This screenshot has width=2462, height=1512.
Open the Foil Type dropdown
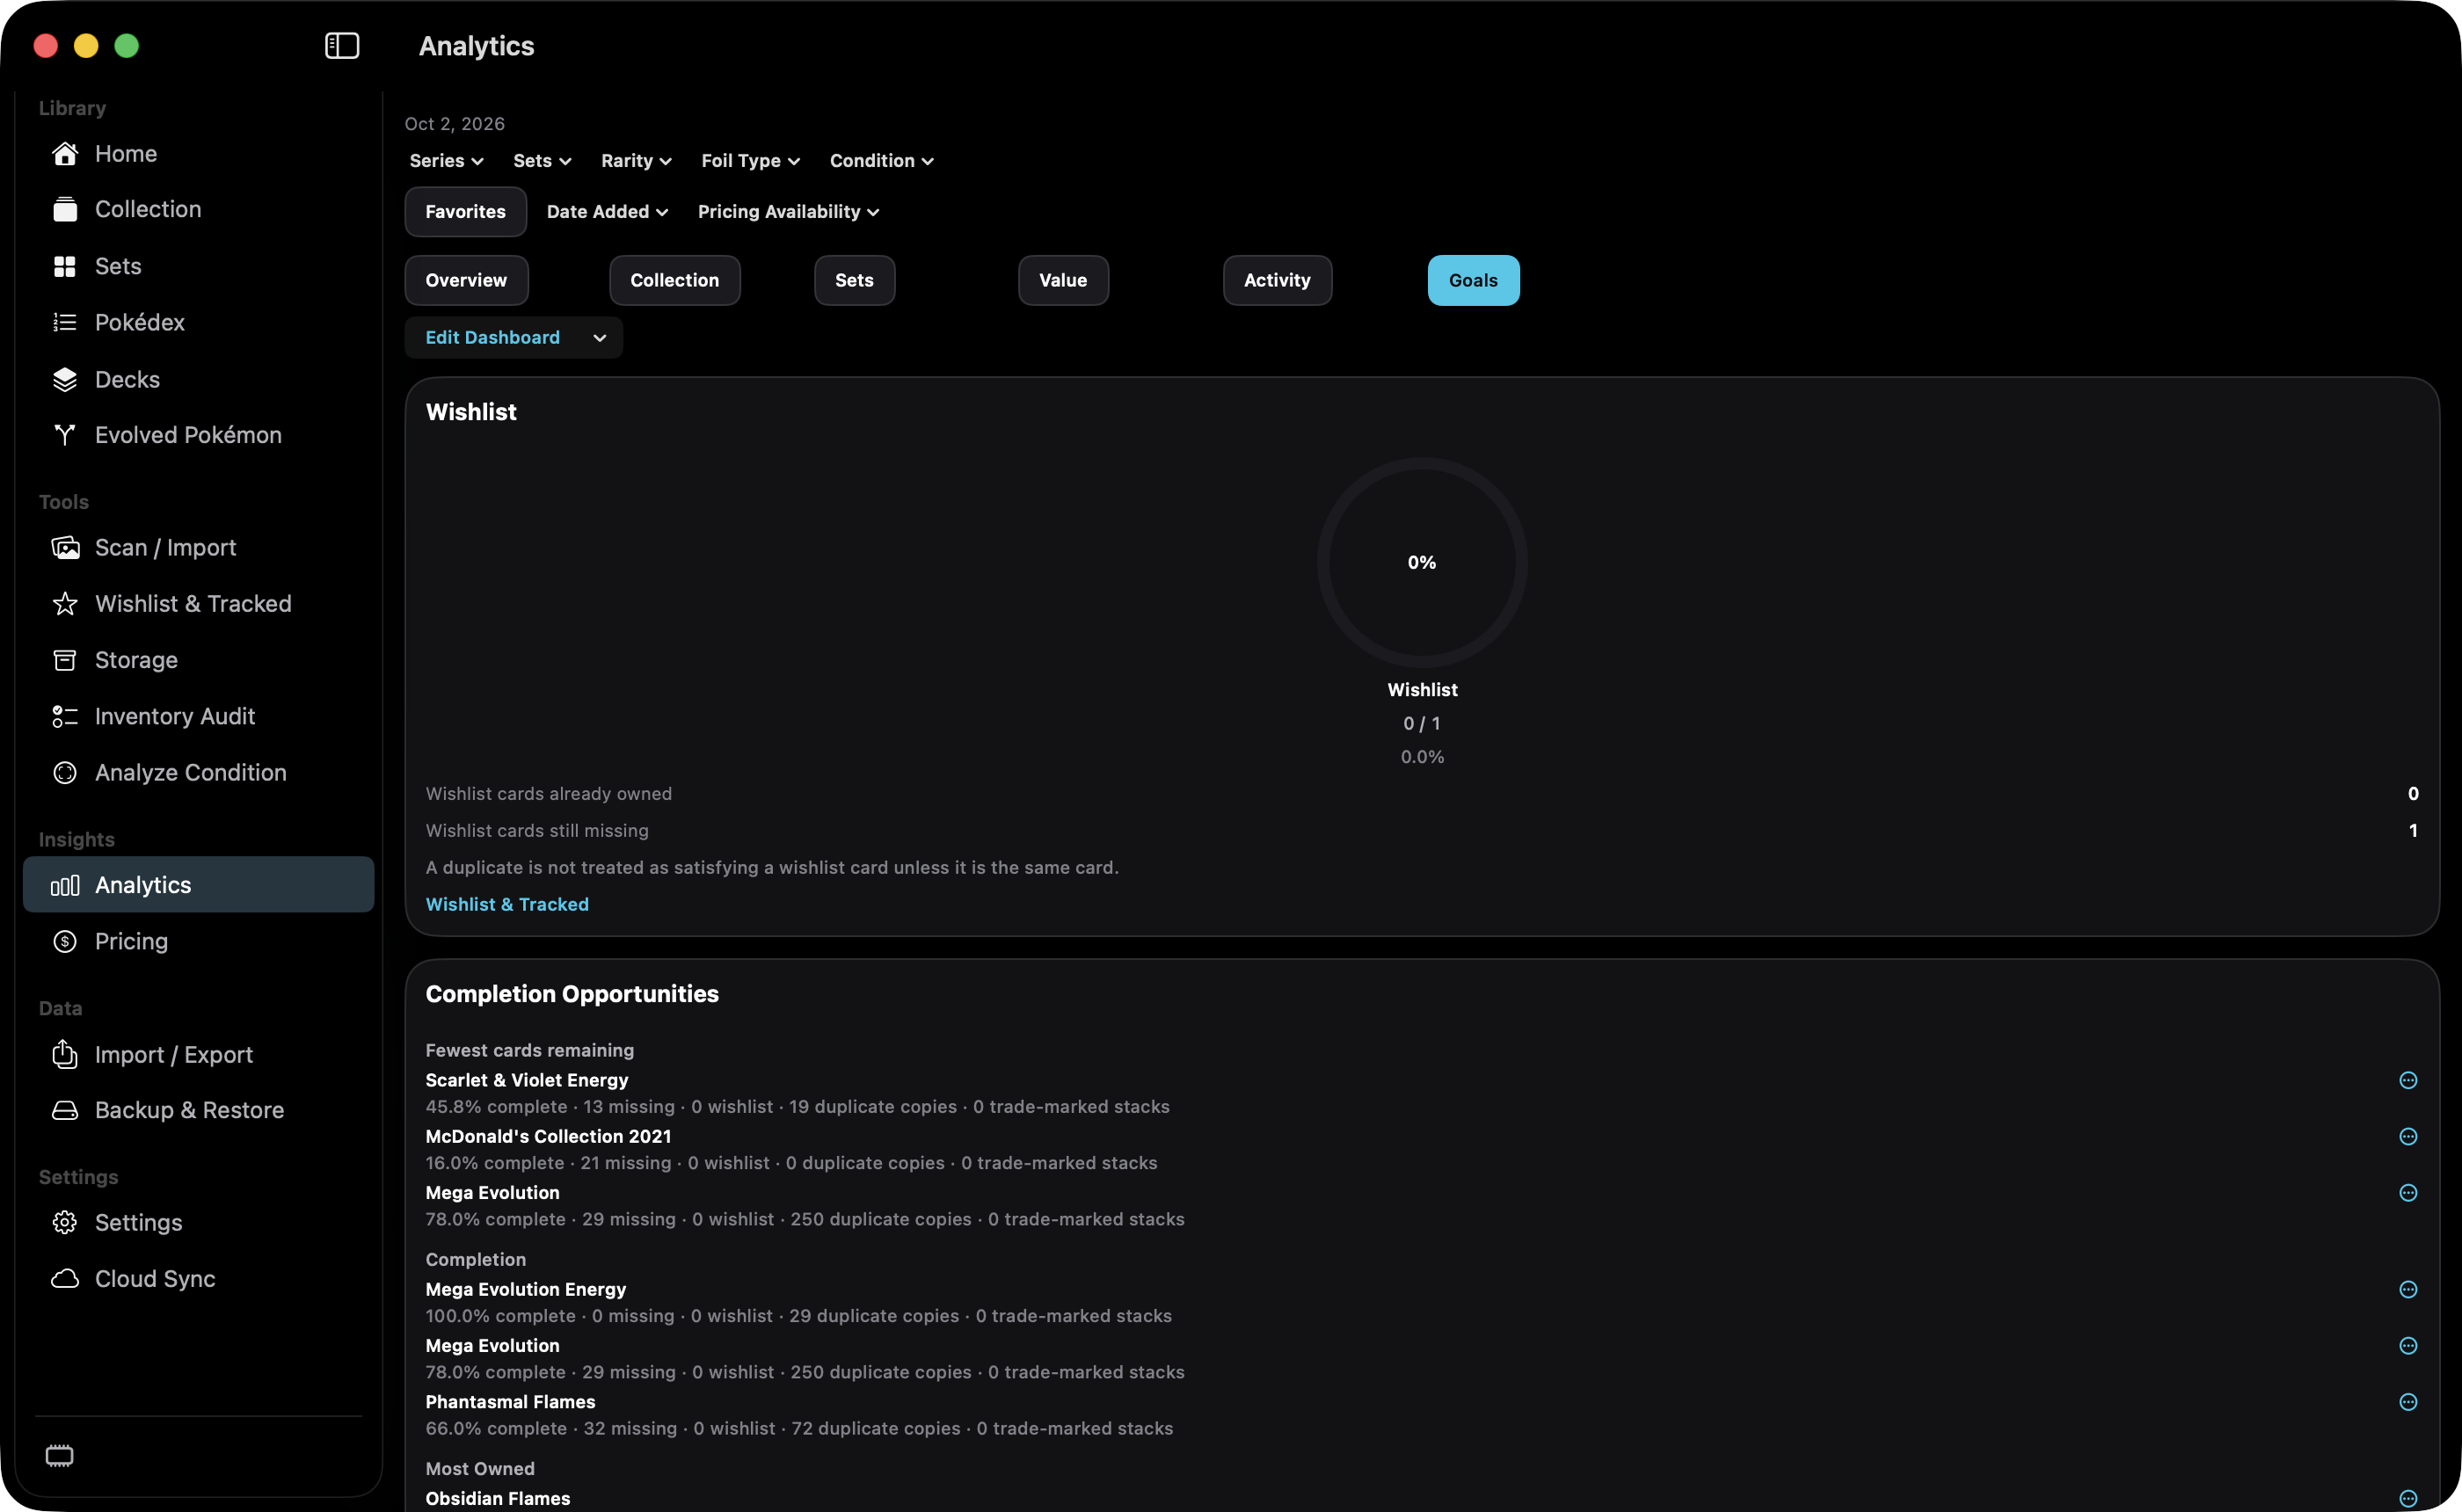click(750, 161)
